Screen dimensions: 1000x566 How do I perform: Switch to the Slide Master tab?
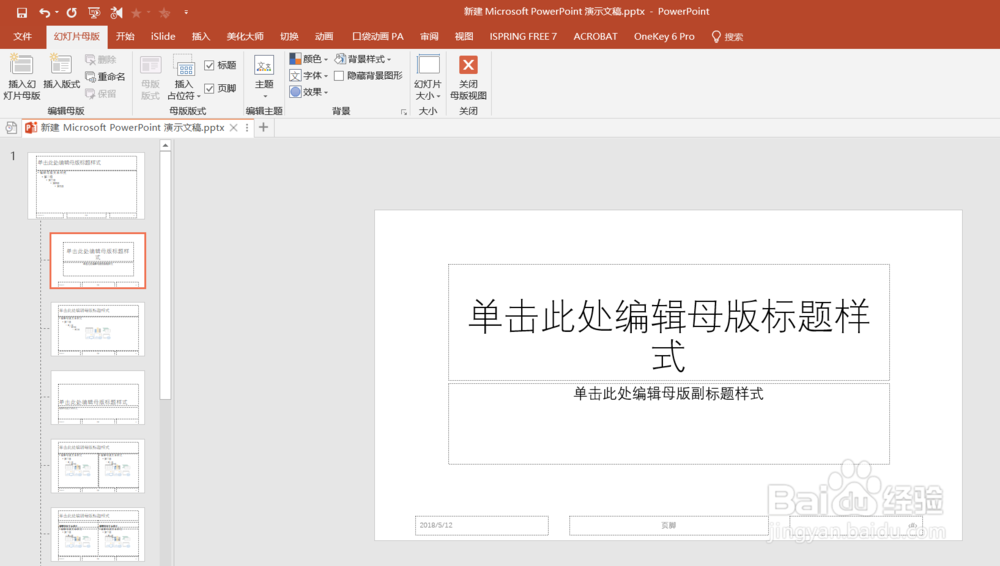pyautogui.click(x=77, y=36)
